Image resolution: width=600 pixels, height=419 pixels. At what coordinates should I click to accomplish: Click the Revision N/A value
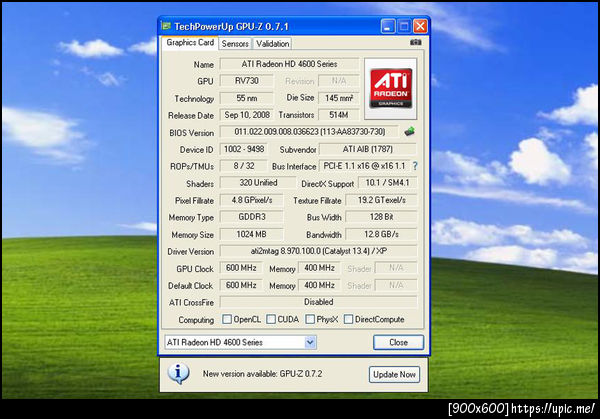click(339, 81)
